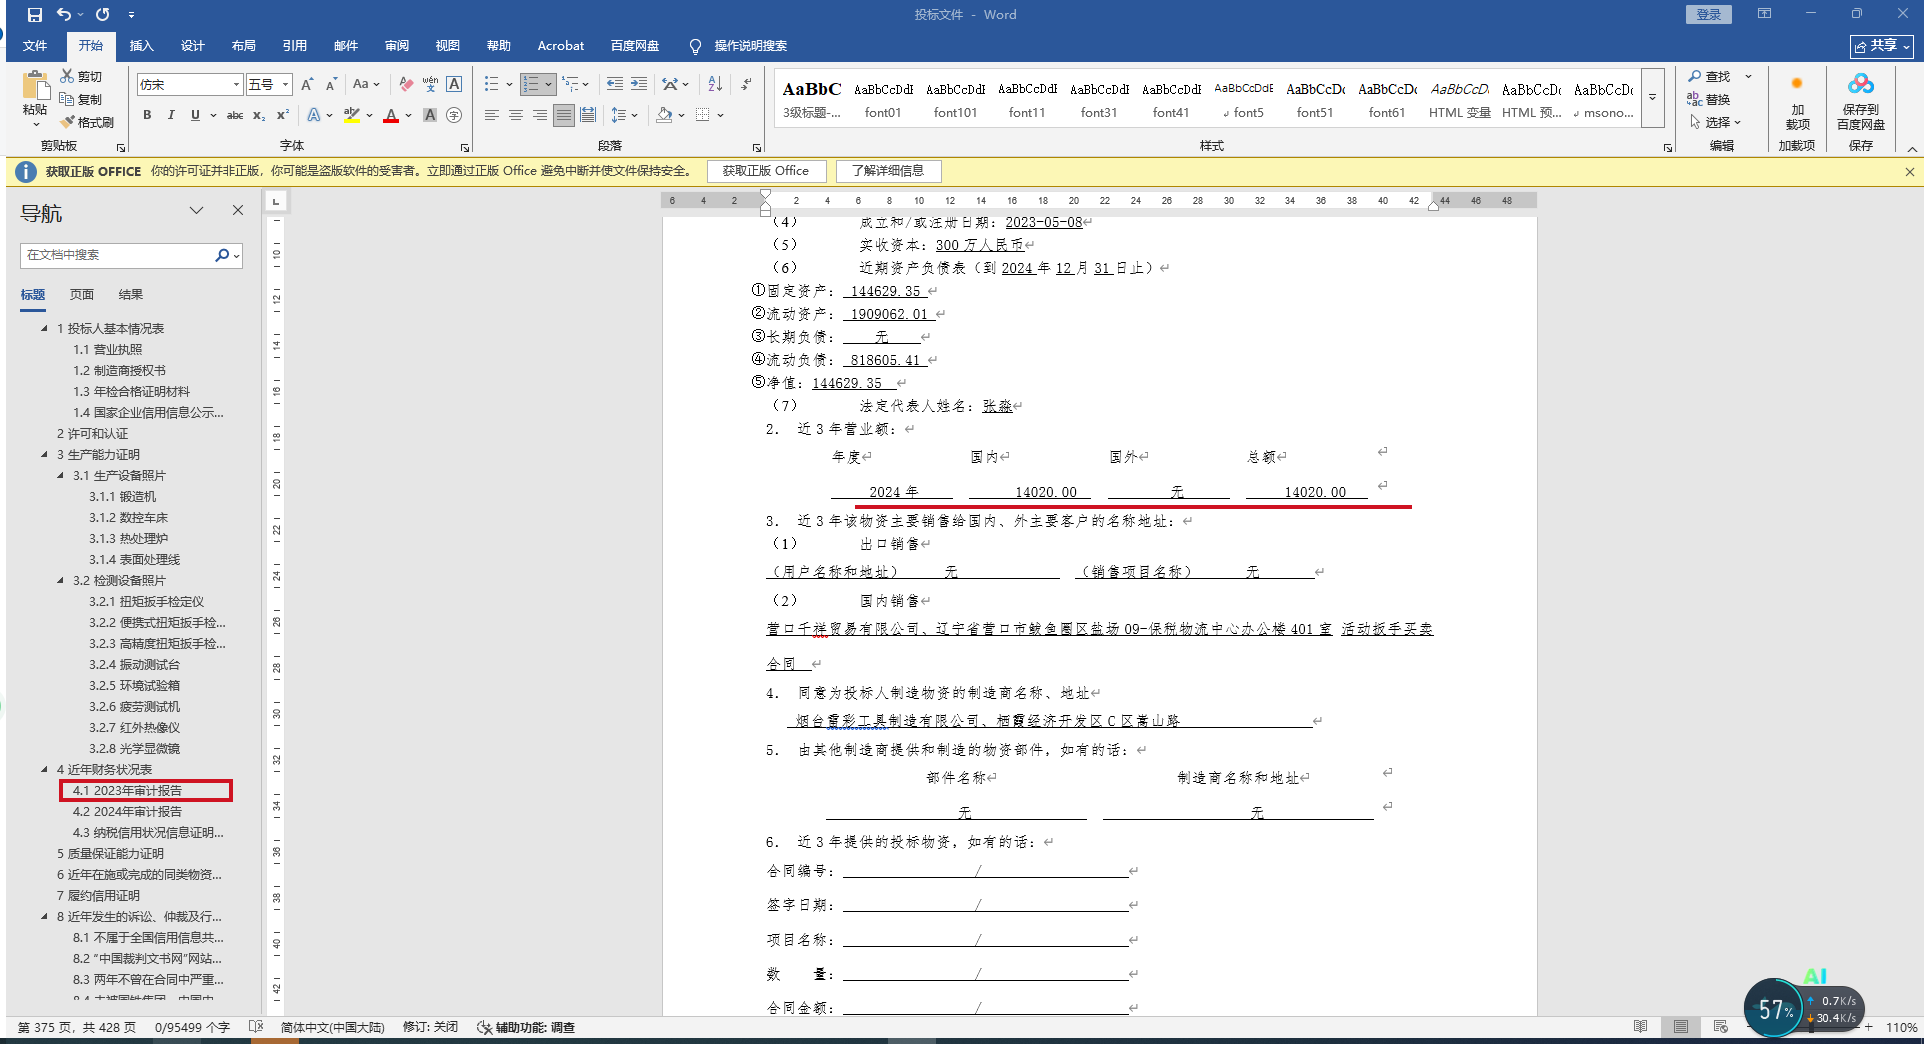Viewport: 1924px width, 1044px height.
Task: Copy selection using 复制
Action: click(x=81, y=99)
